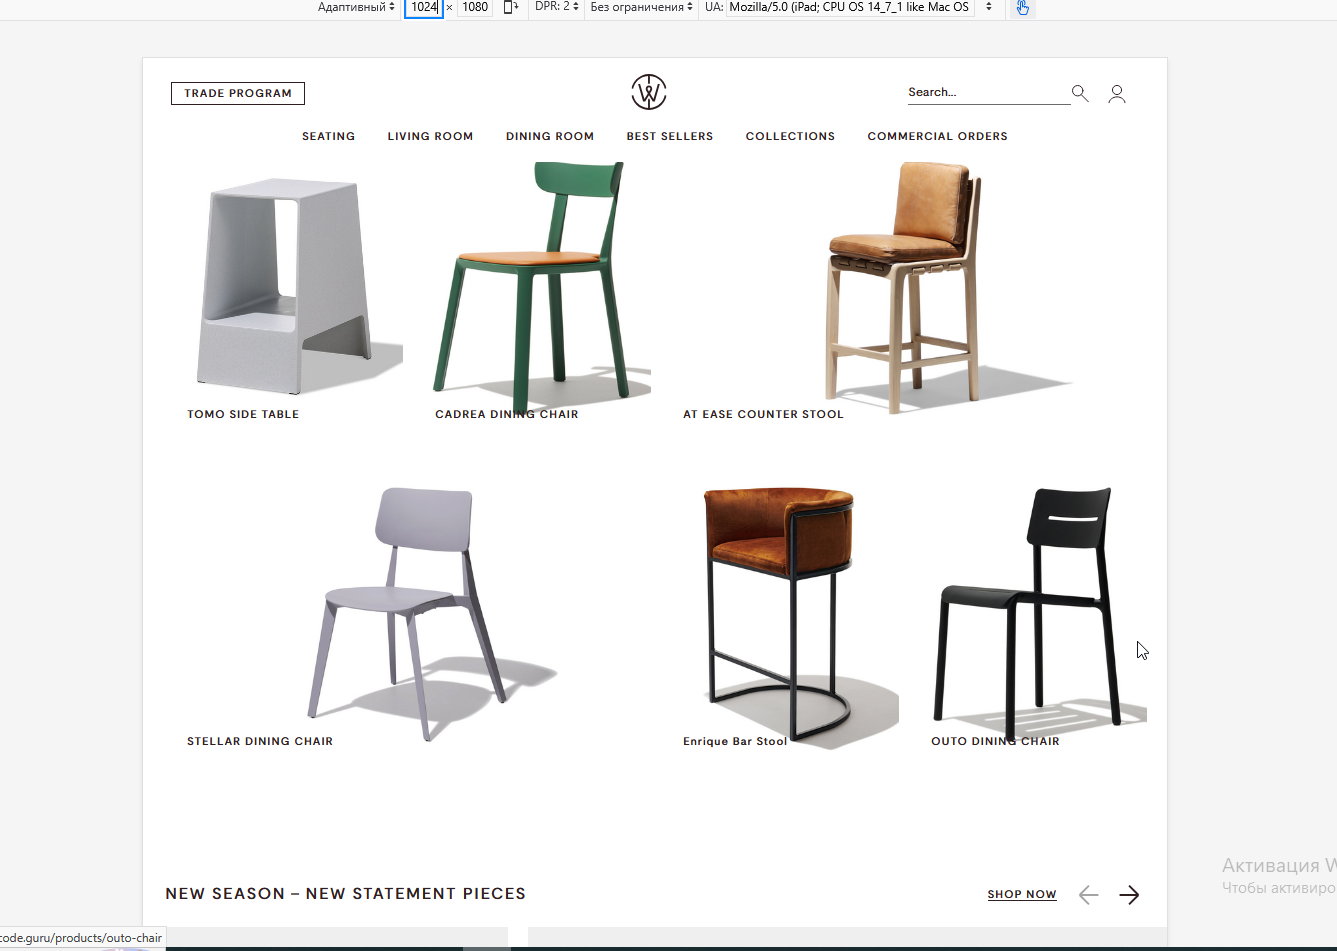Click the UA string input field
Image resolution: width=1337 pixels, height=951 pixels.
pyautogui.click(x=850, y=7)
